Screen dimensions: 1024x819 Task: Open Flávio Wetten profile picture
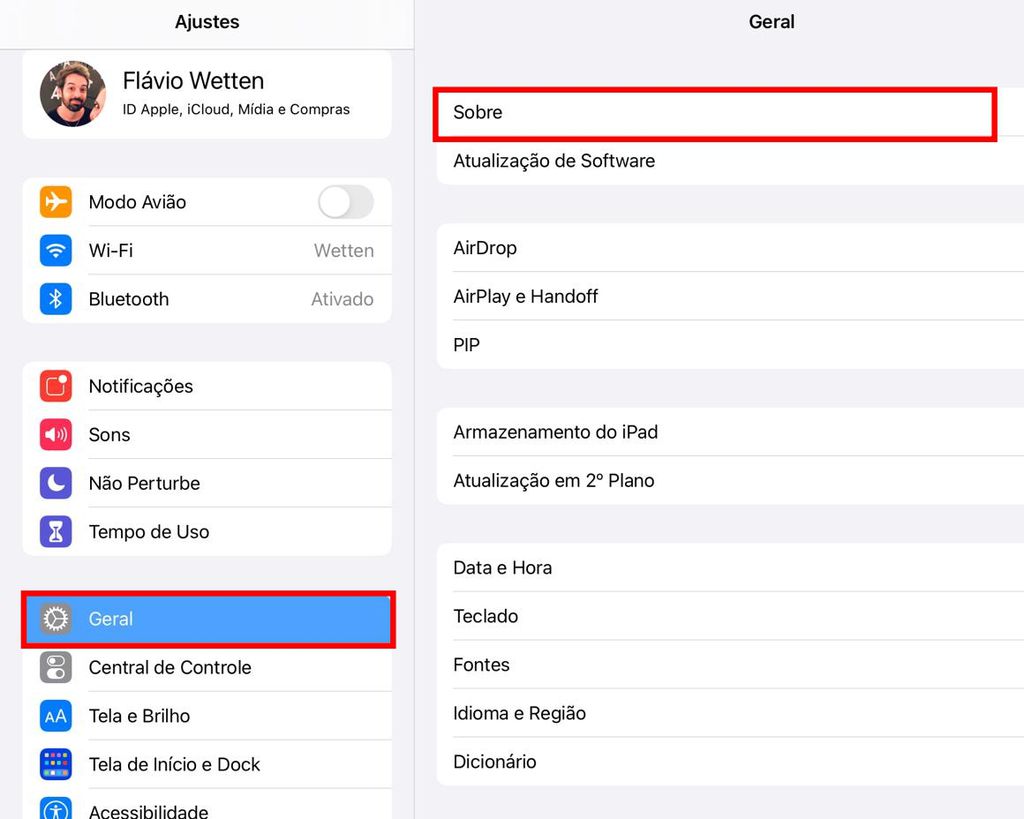pos(72,93)
